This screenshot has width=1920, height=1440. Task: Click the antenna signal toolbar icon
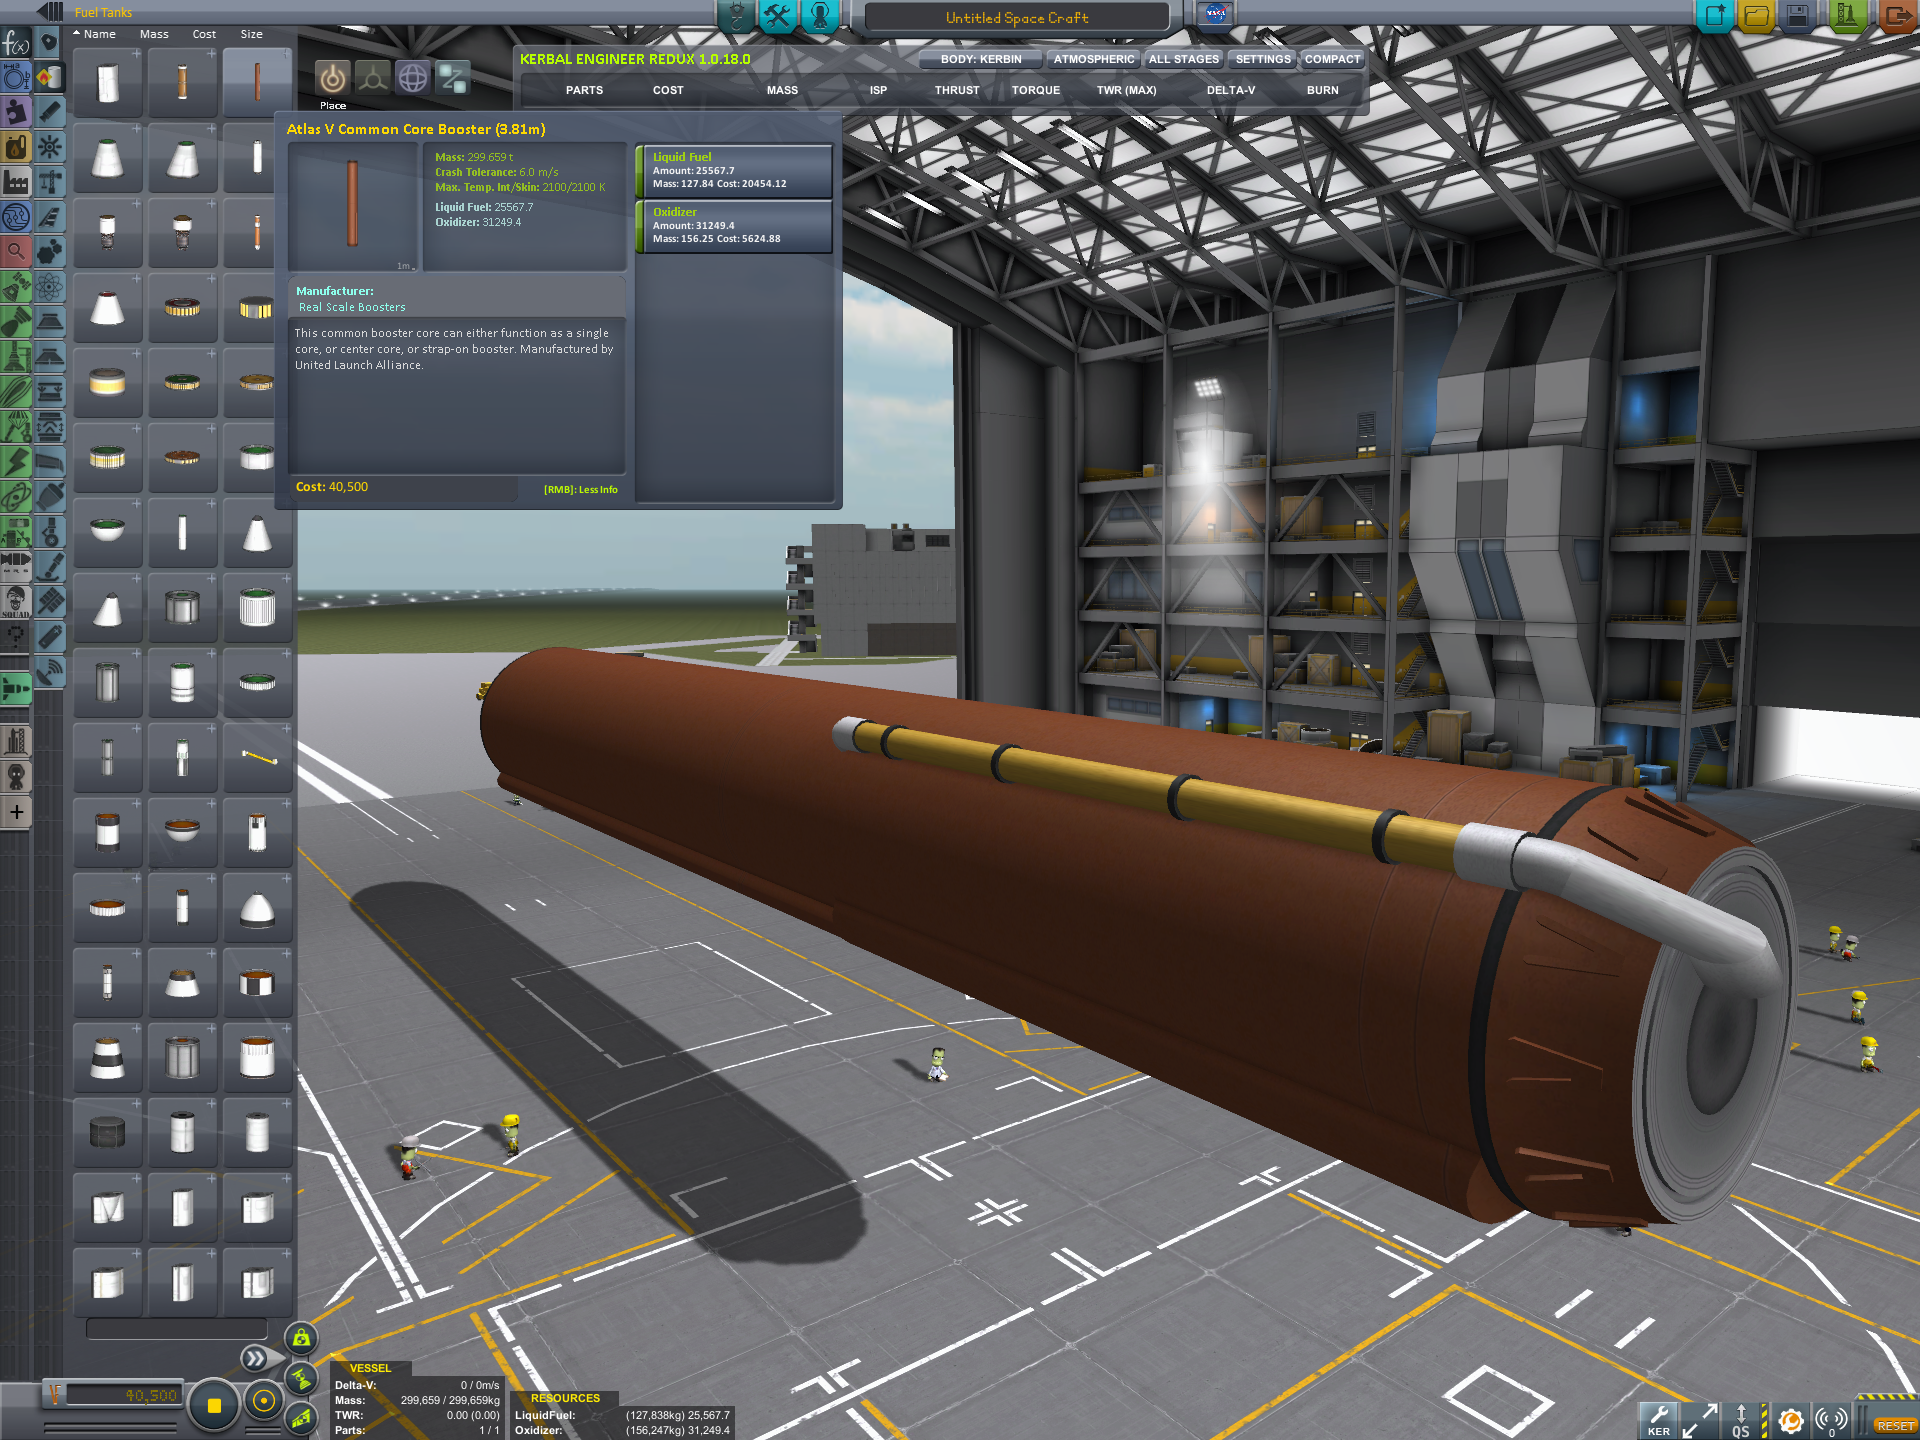click(x=1831, y=1420)
